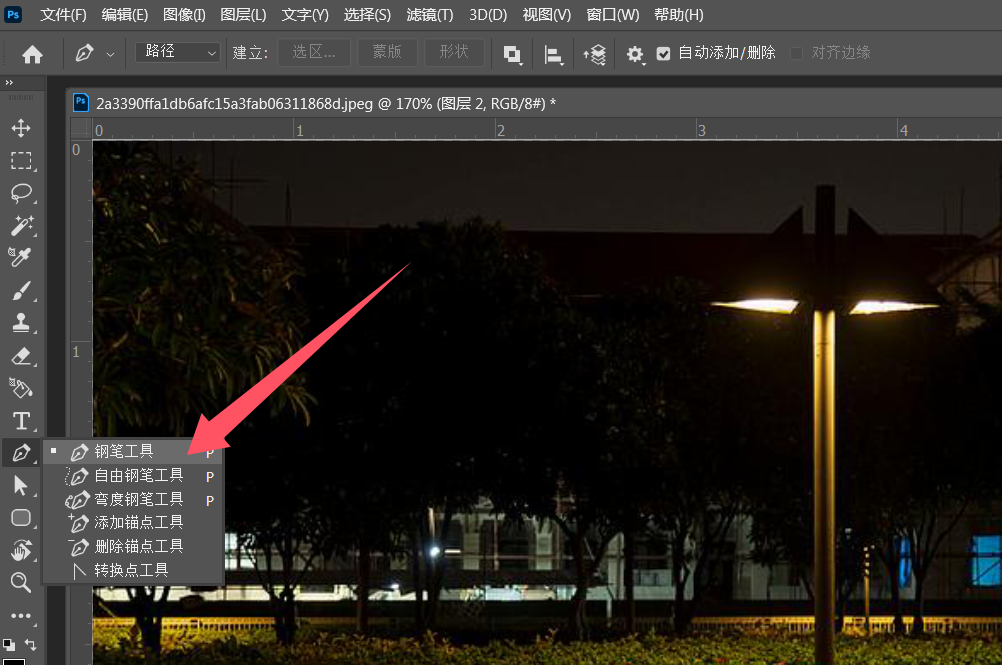This screenshot has width=1002, height=665.
Task: Select the Magic Wand tool
Action: 21,225
